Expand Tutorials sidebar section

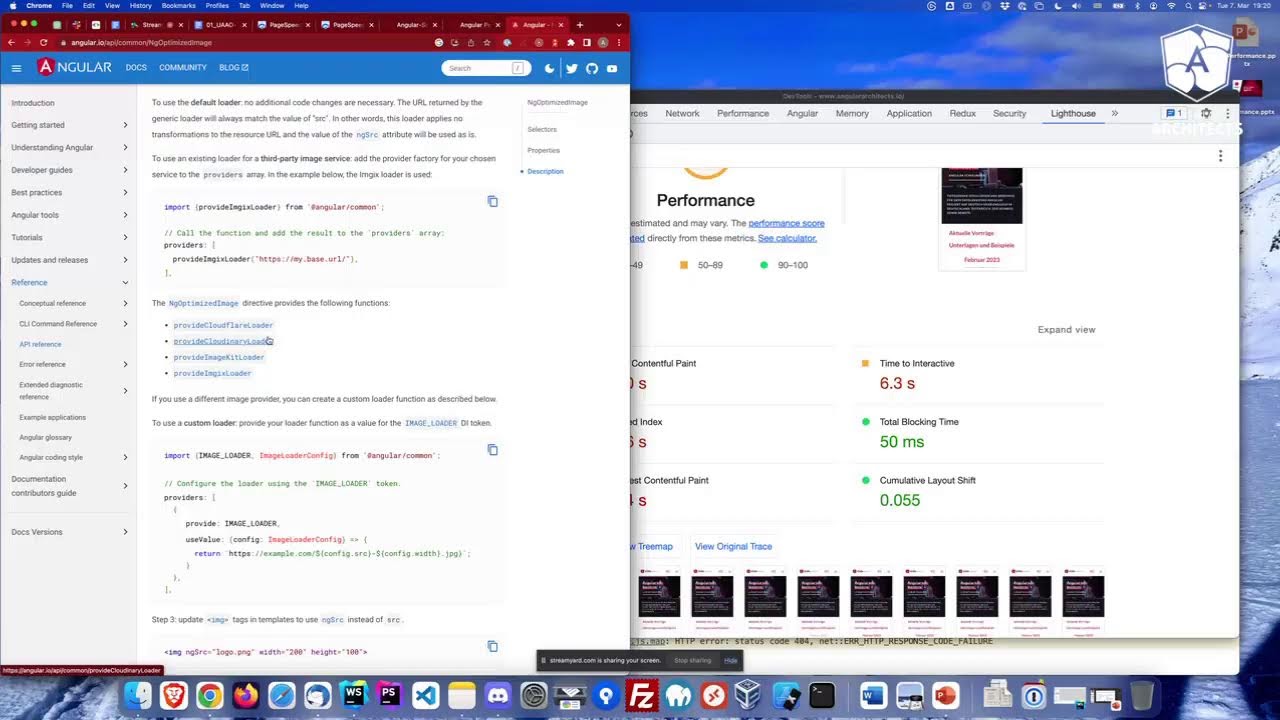click(x=125, y=237)
